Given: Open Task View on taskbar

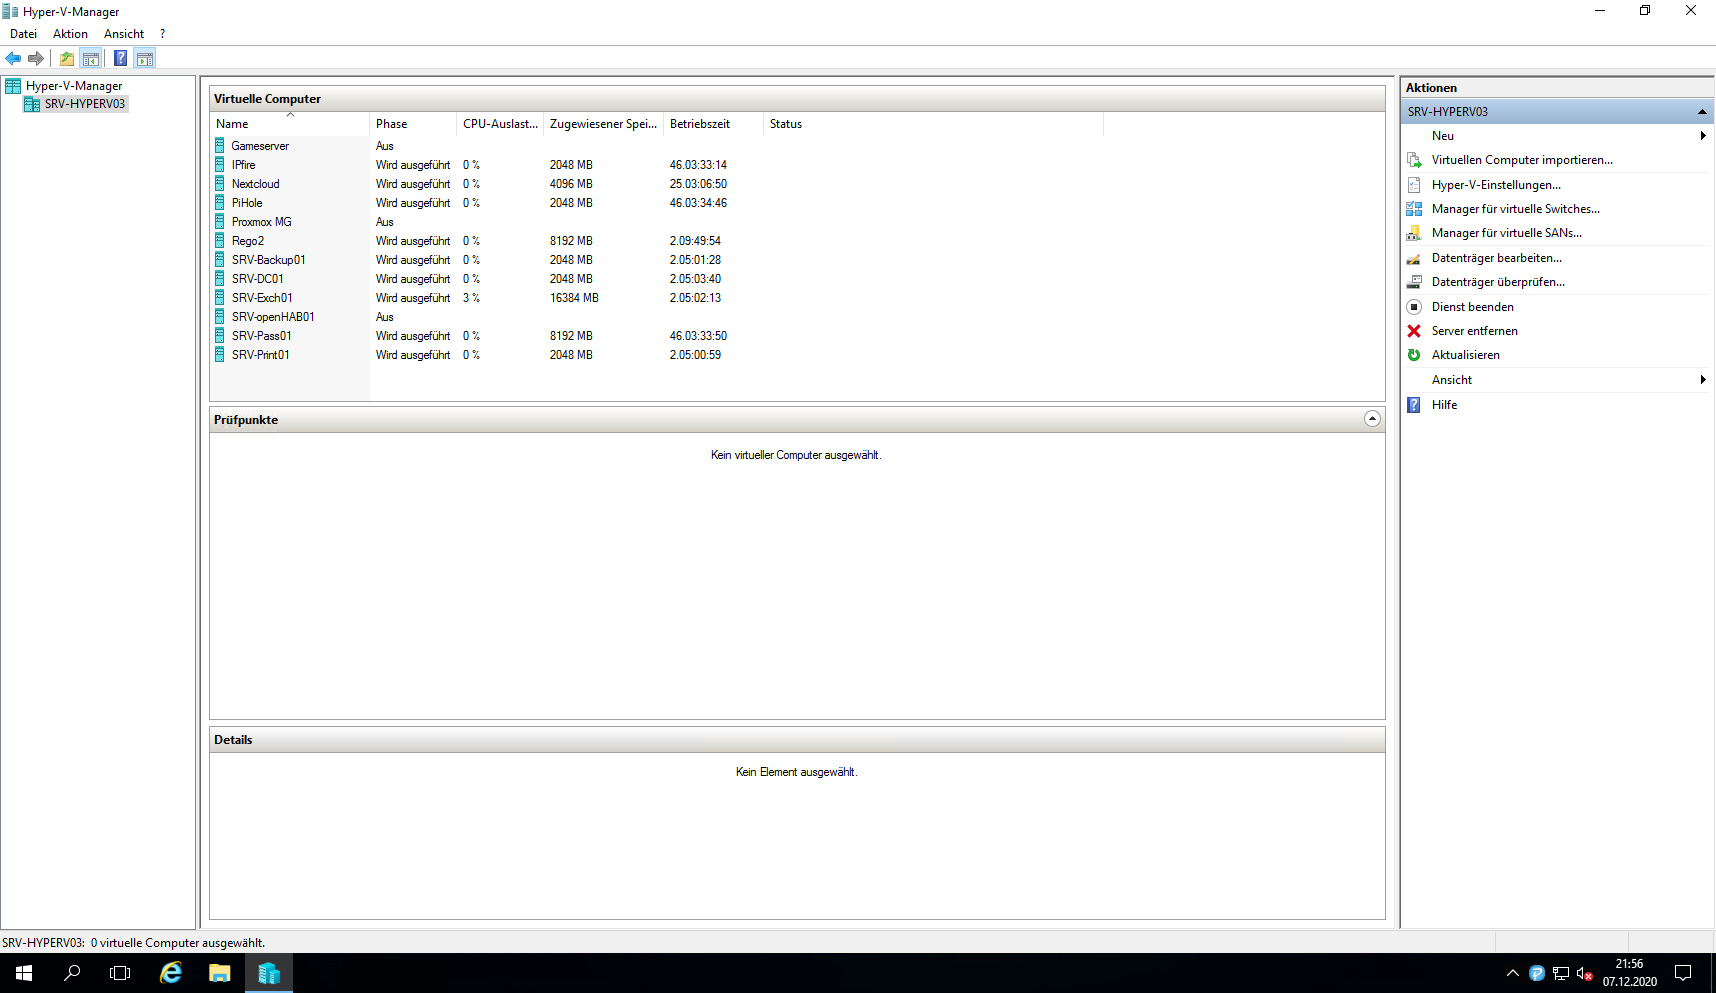Looking at the screenshot, I should [x=120, y=973].
